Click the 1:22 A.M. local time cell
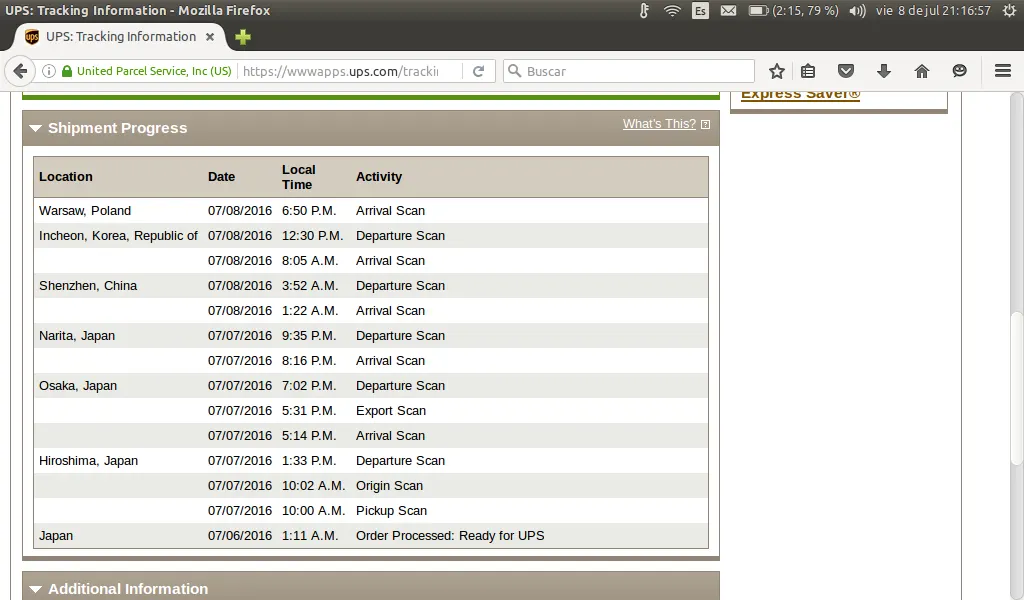This screenshot has width=1024, height=600. 310,311
